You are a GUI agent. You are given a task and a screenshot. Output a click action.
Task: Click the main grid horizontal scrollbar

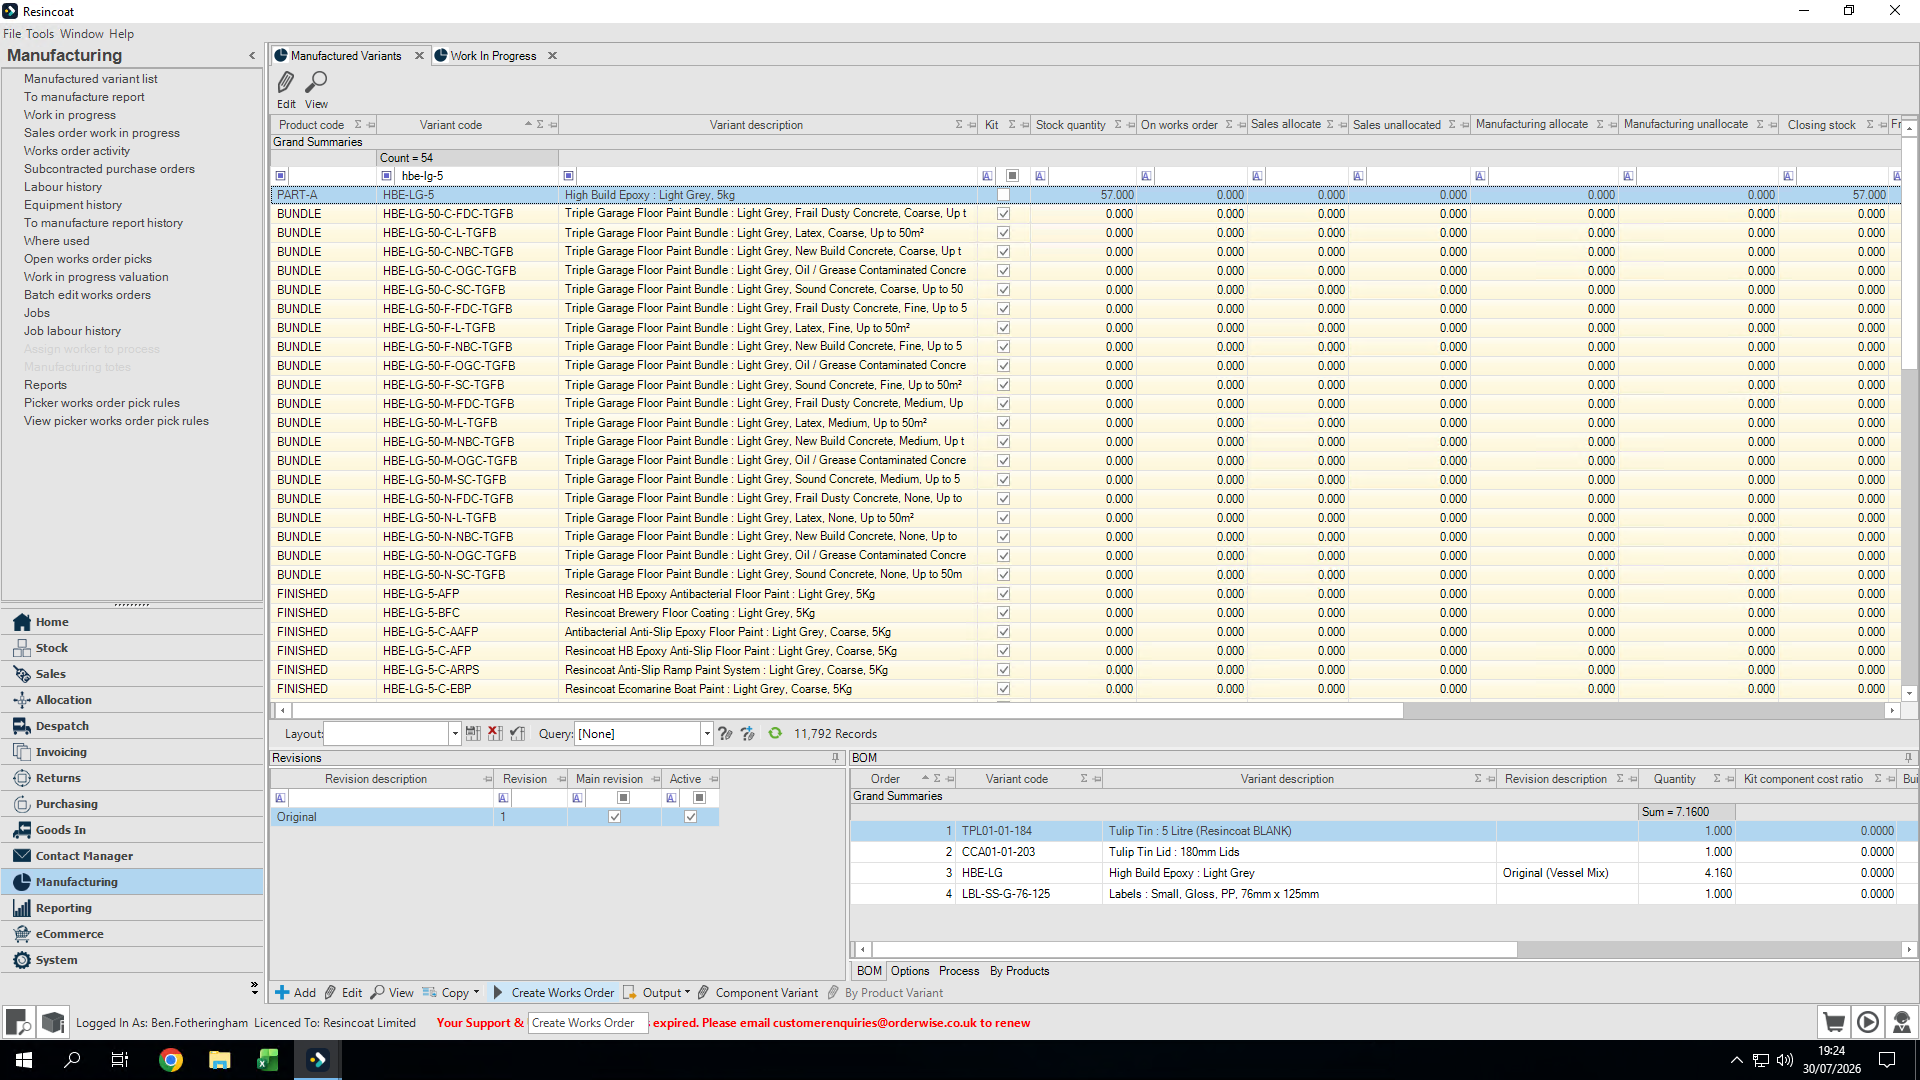point(847,710)
